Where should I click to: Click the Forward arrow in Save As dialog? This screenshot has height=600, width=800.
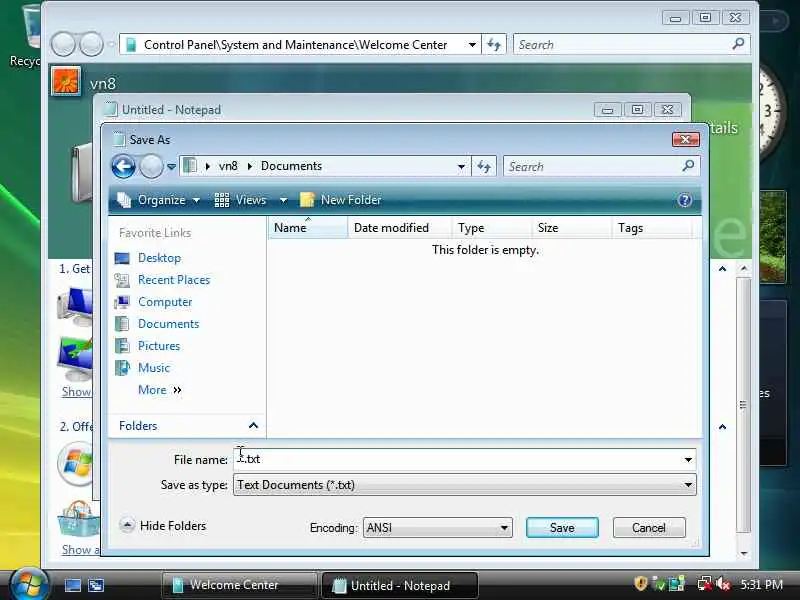point(151,166)
